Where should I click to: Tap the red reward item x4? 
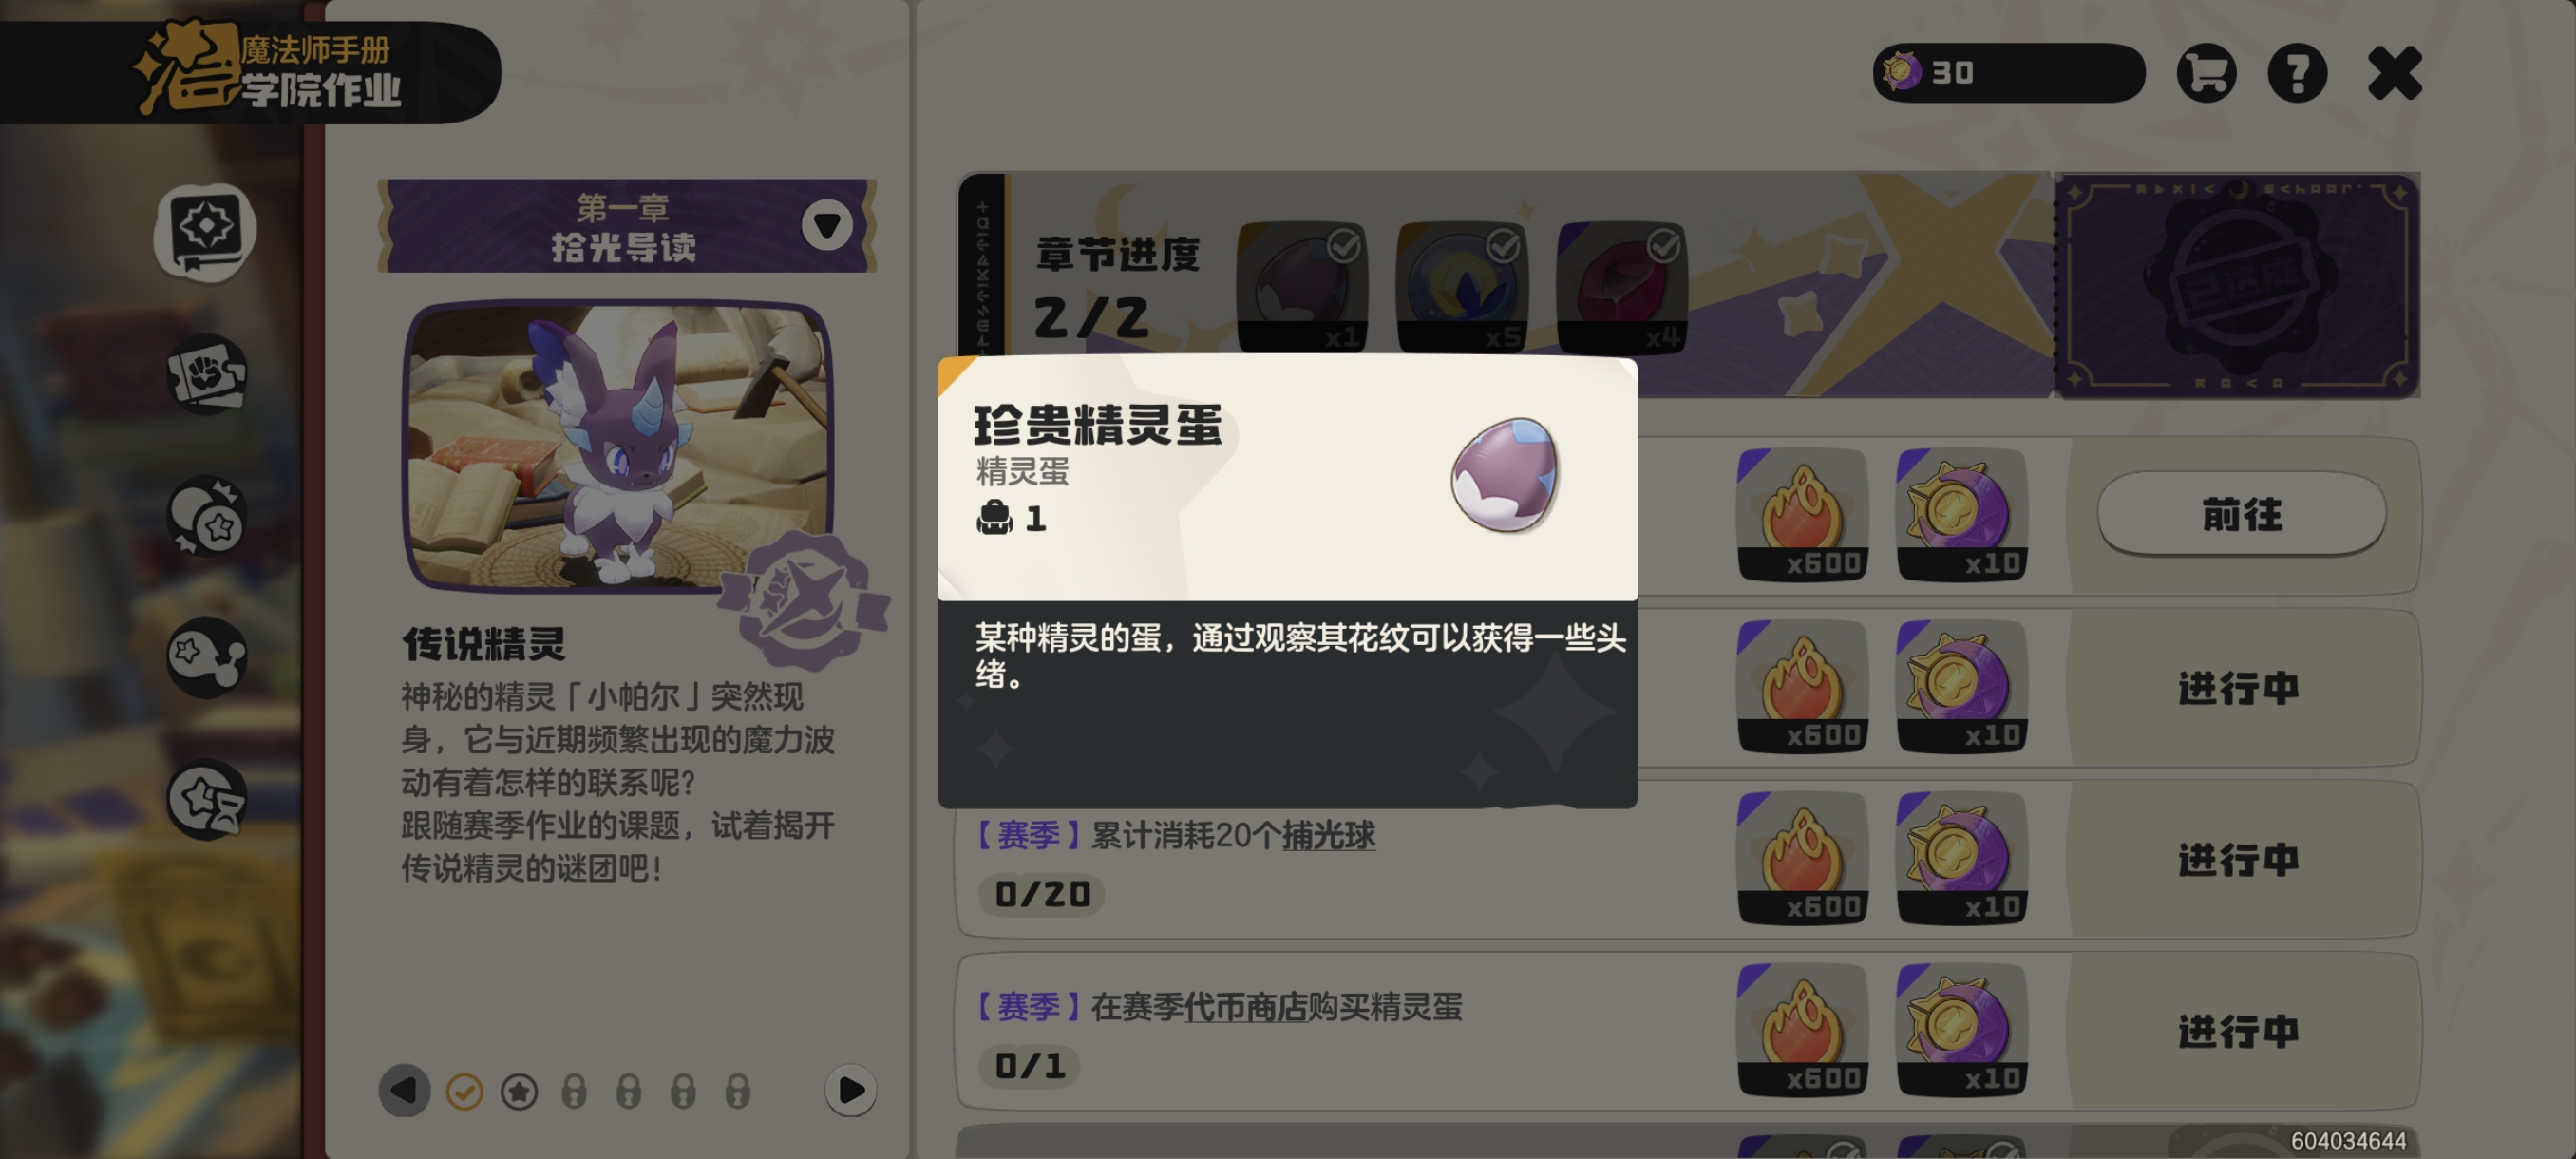coord(1622,287)
